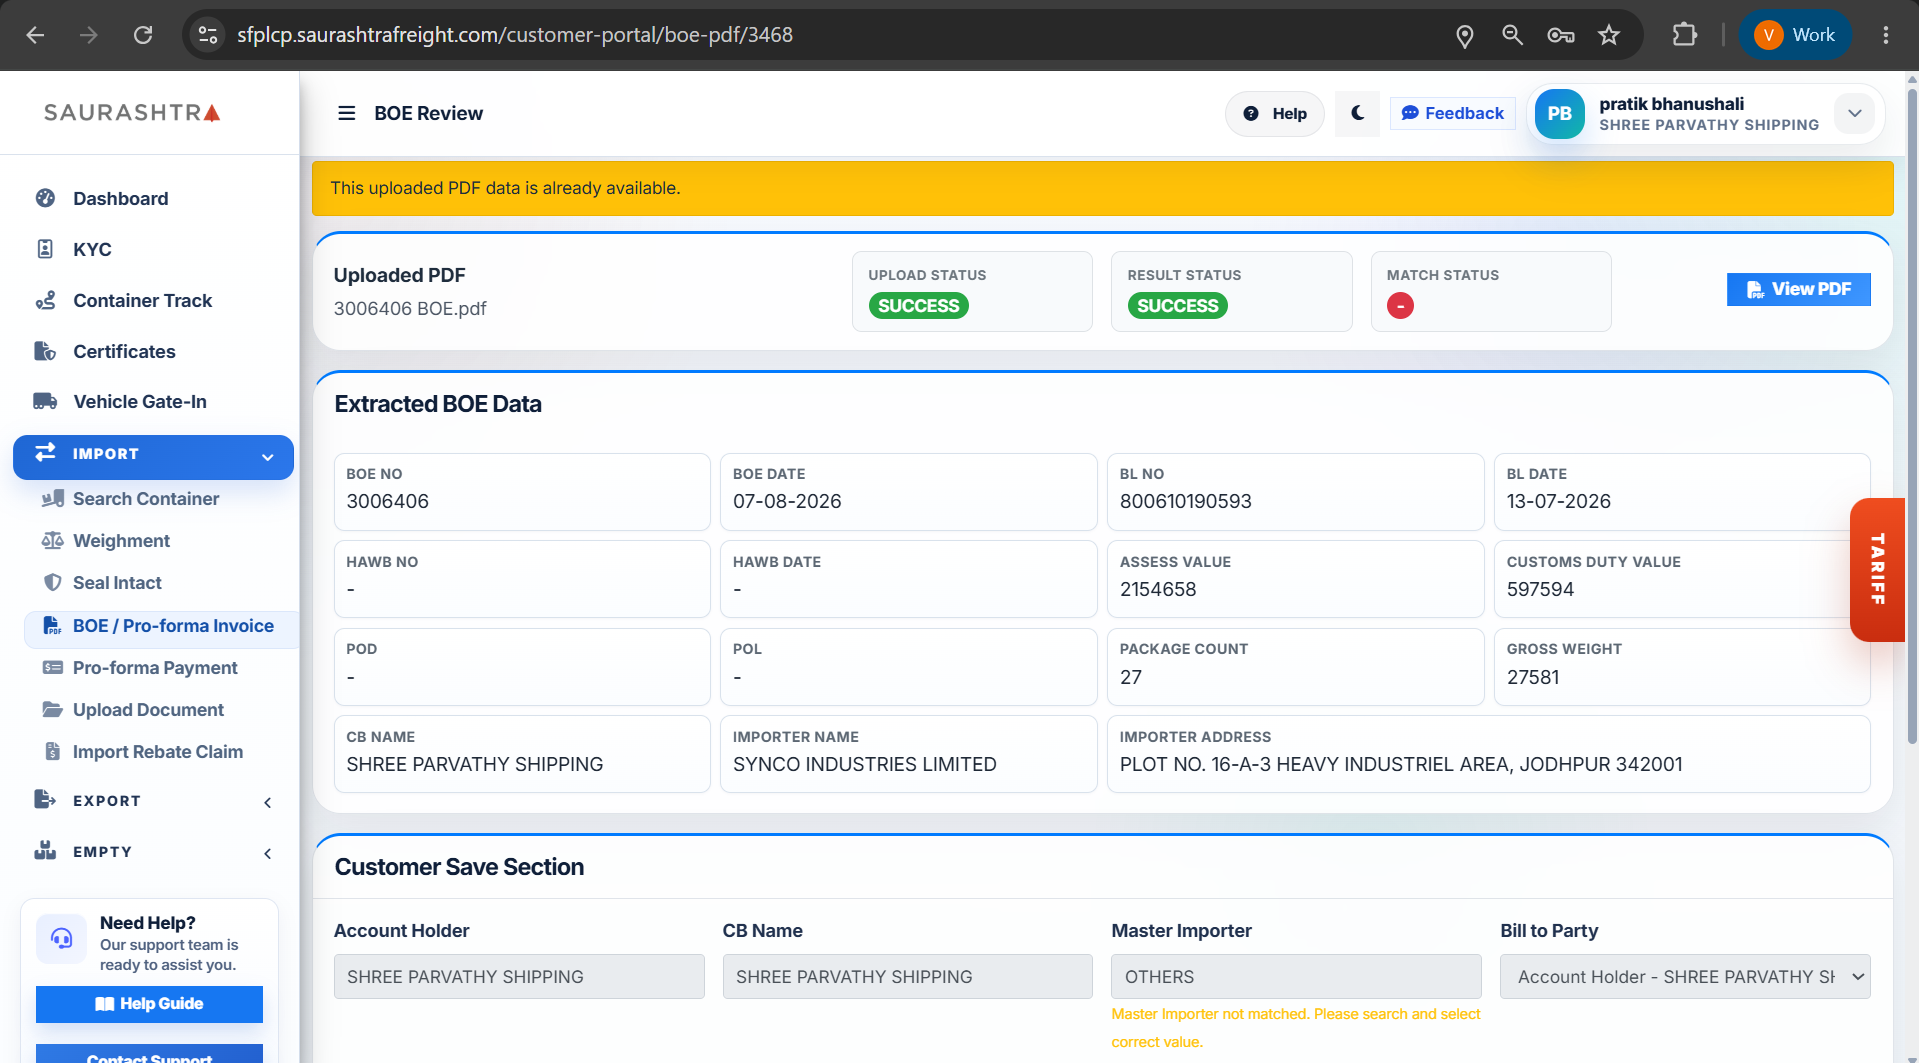
Task: Click BOE date 07-08-2026
Action: tap(787, 501)
